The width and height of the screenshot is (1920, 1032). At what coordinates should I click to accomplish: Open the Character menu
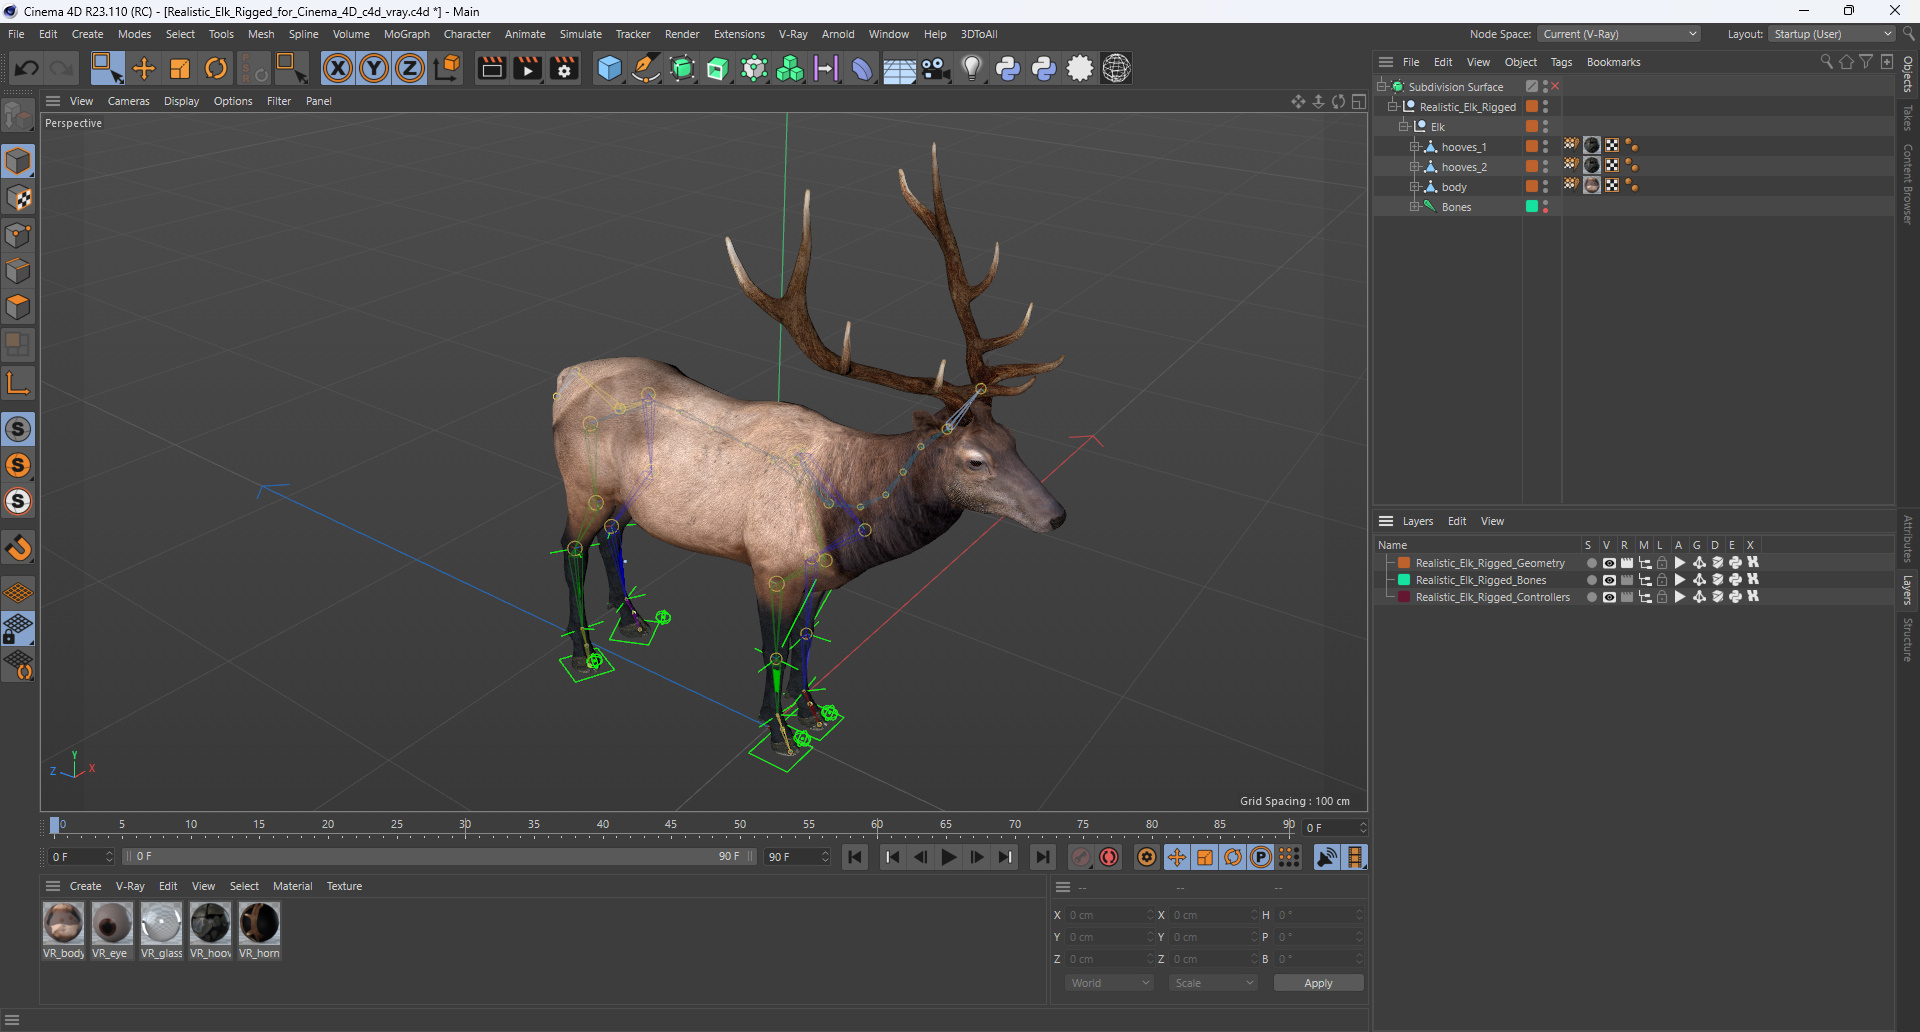pyautogui.click(x=467, y=34)
